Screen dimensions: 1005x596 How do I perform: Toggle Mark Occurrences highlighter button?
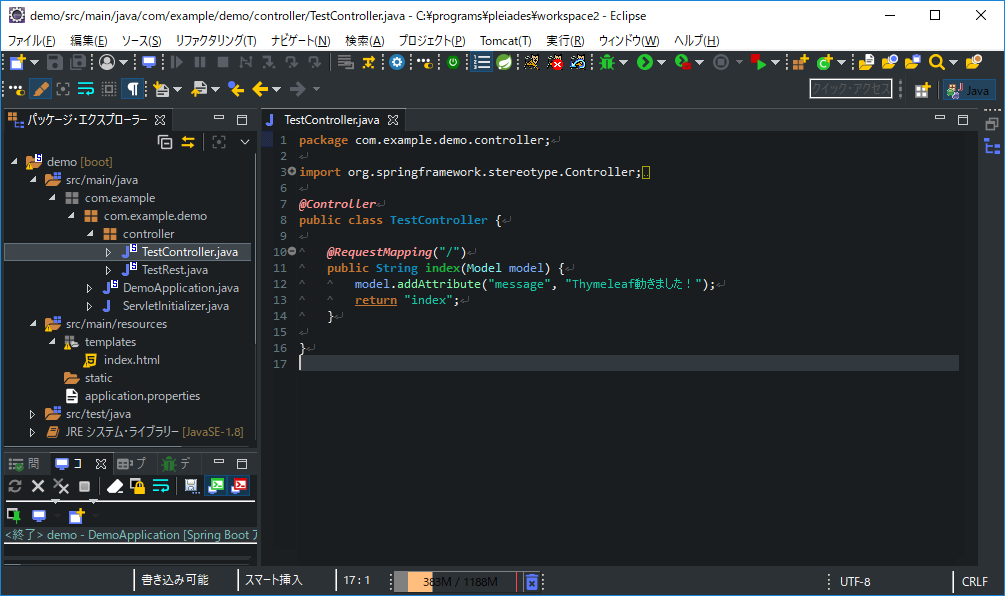pyautogui.click(x=40, y=89)
